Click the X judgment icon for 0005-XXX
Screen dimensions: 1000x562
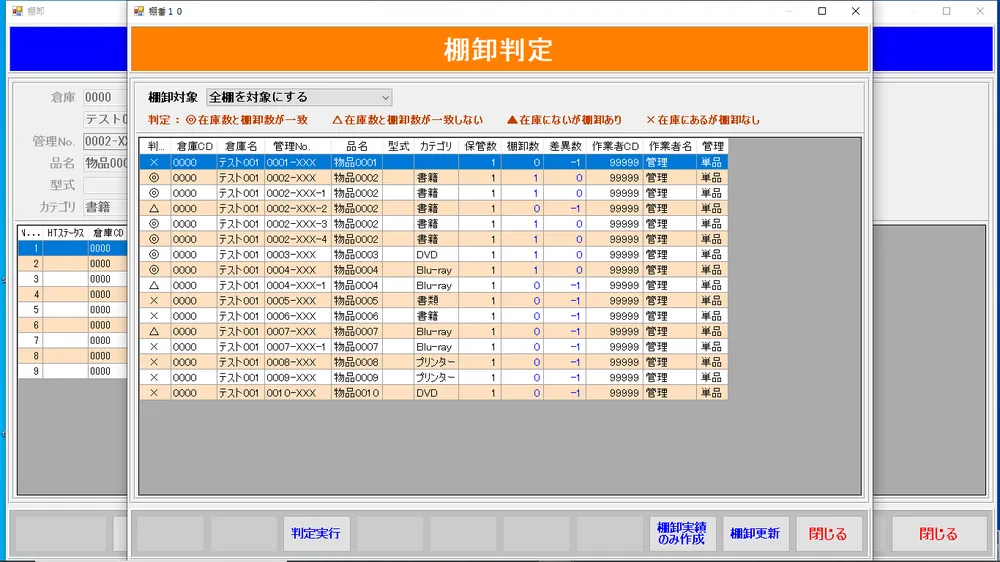[154, 300]
